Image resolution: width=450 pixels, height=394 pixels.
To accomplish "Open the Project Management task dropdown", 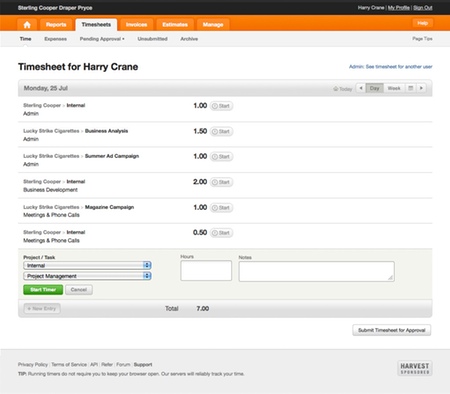I will [87, 276].
